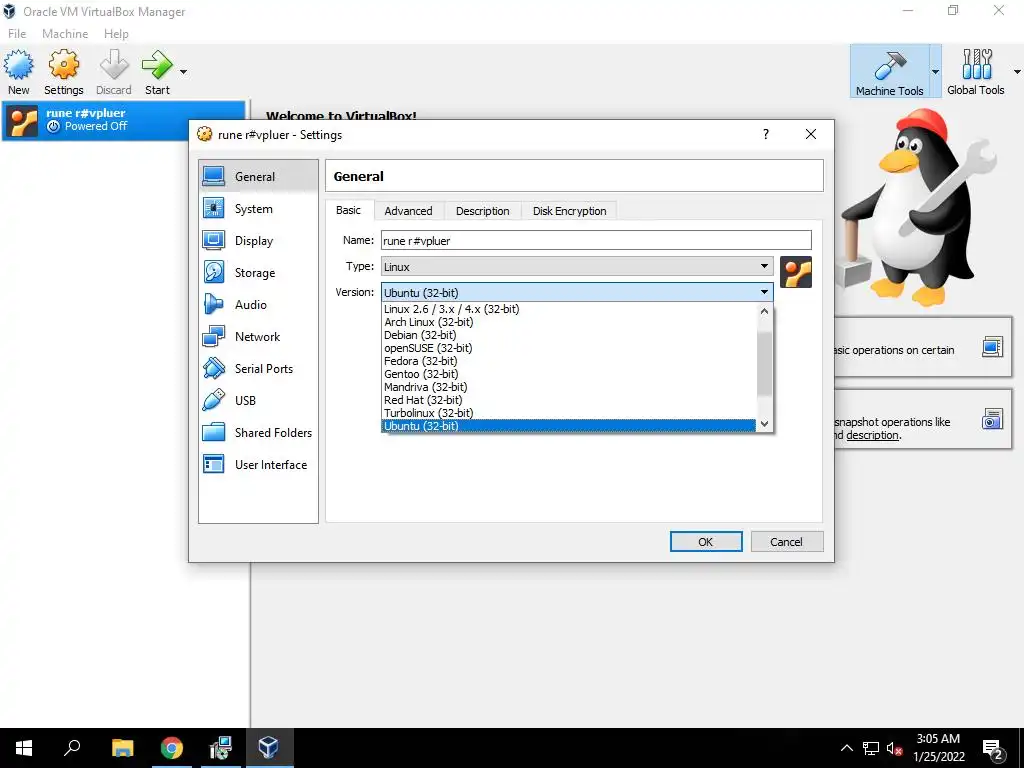Show hidden system tray icons
Screen dimensions: 1024x768
(846, 748)
